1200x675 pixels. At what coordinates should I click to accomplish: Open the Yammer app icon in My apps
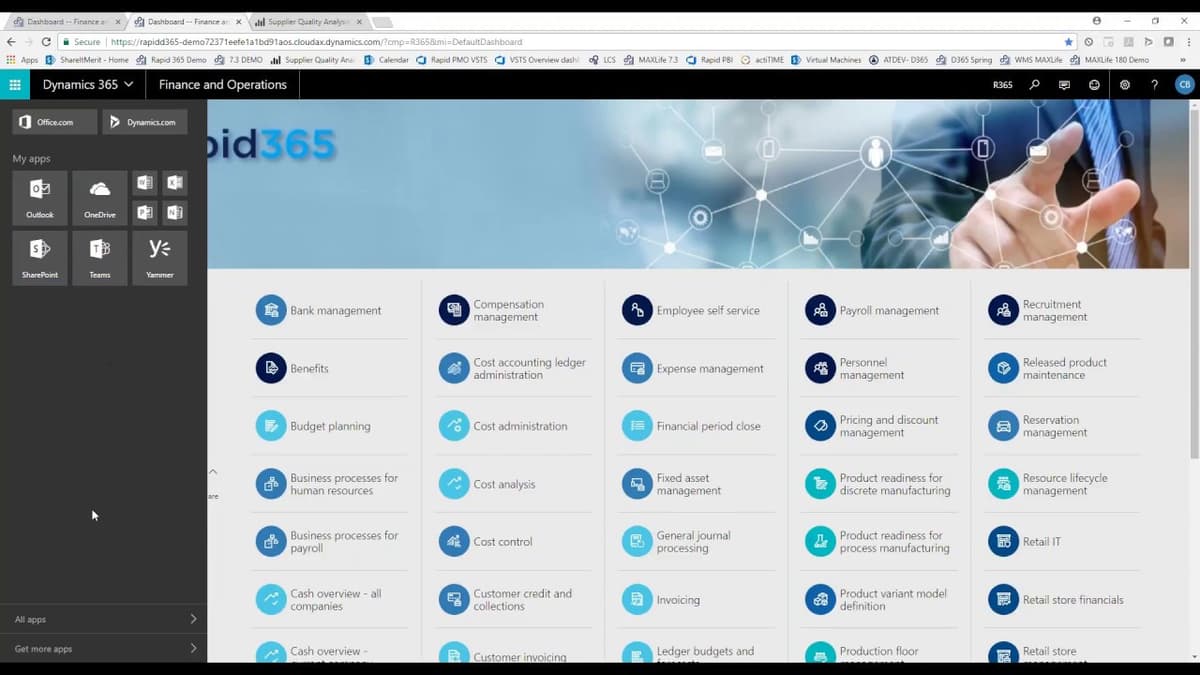[x=159, y=257]
